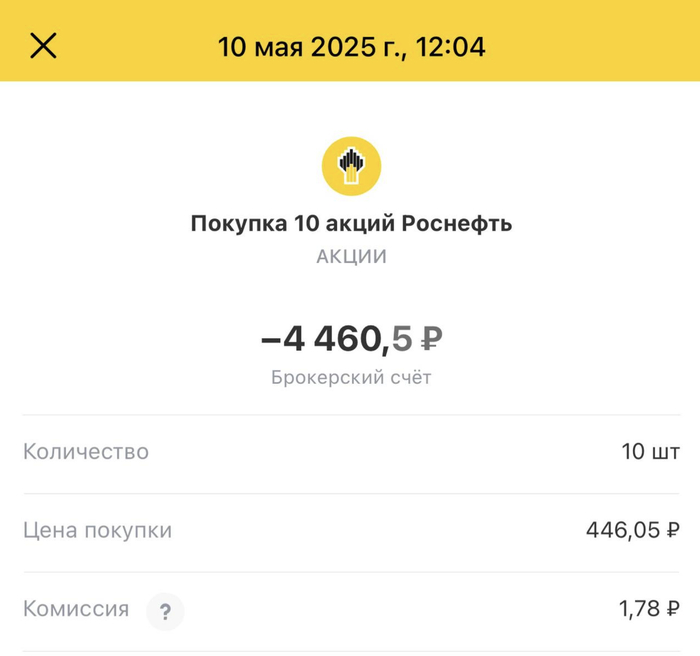Tap the time 12:04 in the header
This screenshot has width=700, height=656.
(451, 46)
